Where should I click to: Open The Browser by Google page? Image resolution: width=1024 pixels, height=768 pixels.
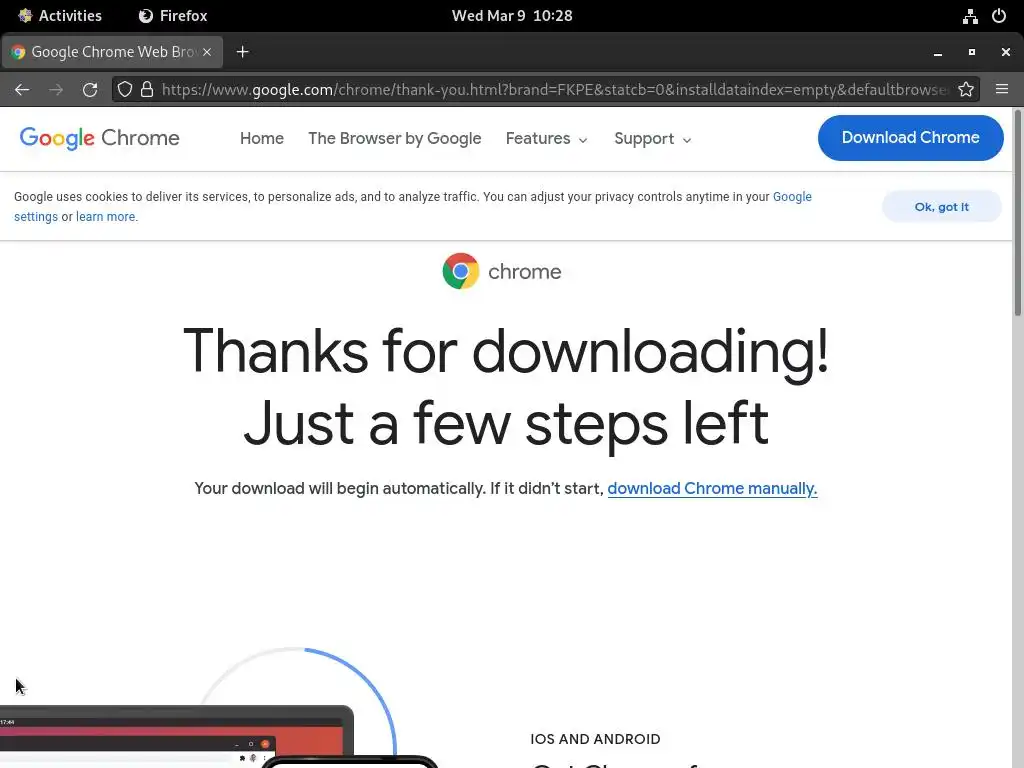(394, 138)
